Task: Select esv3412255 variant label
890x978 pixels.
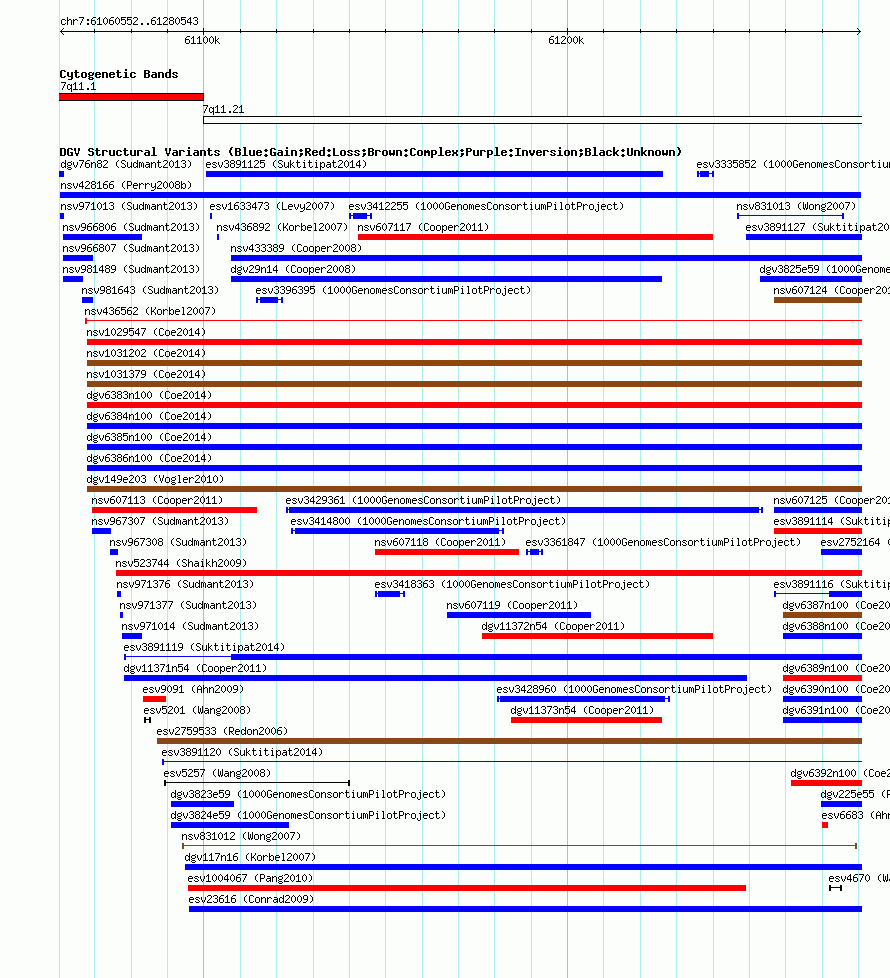Action: point(486,206)
